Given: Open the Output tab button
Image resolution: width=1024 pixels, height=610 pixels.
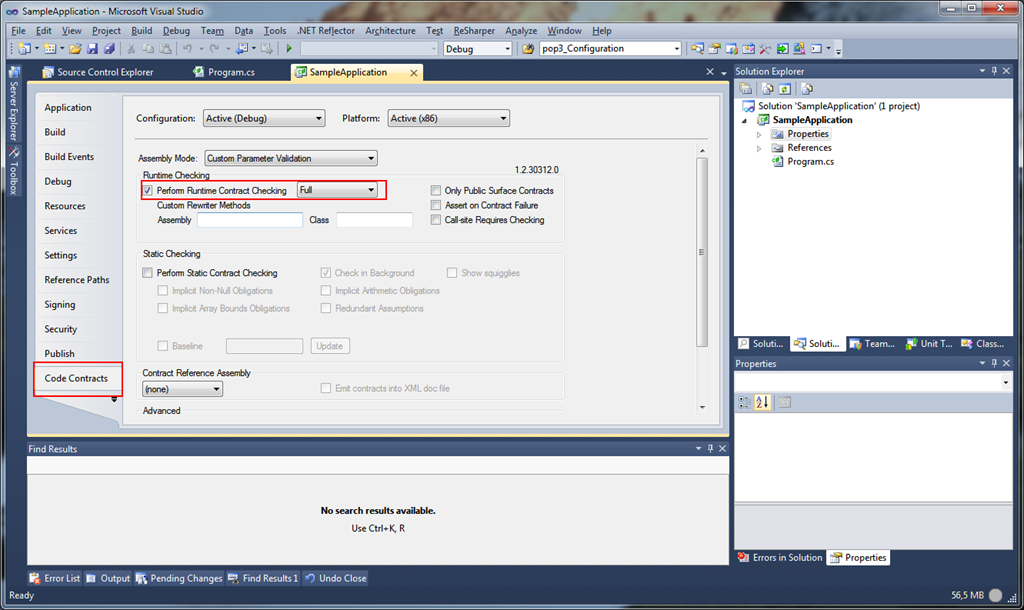Looking at the screenshot, I should [x=108, y=578].
